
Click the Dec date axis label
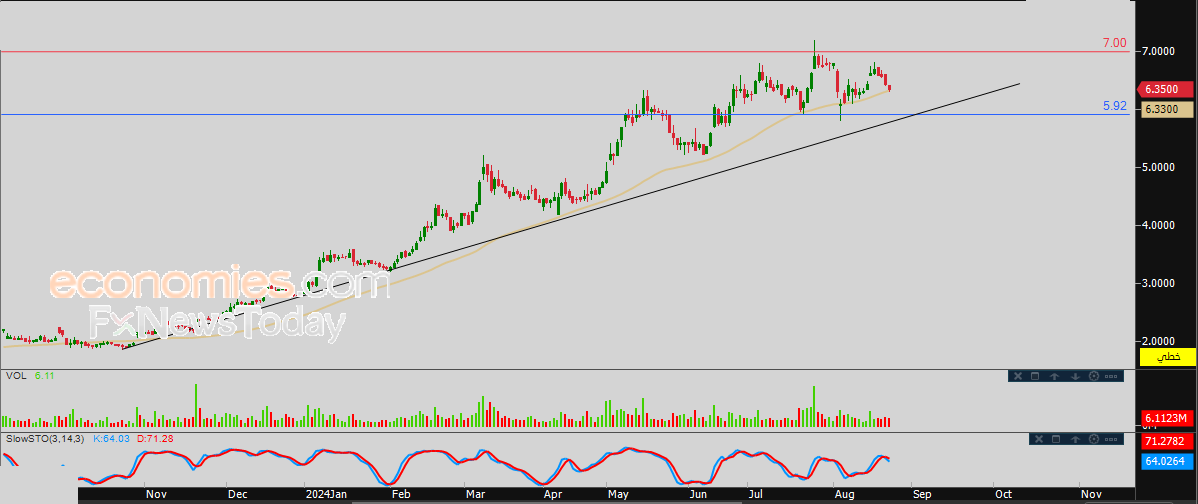point(238,495)
